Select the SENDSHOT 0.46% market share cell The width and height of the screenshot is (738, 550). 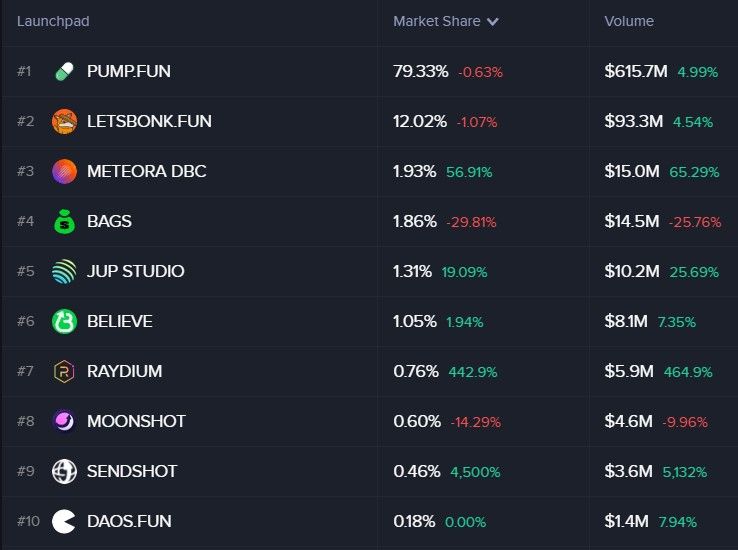pos(415,471)
